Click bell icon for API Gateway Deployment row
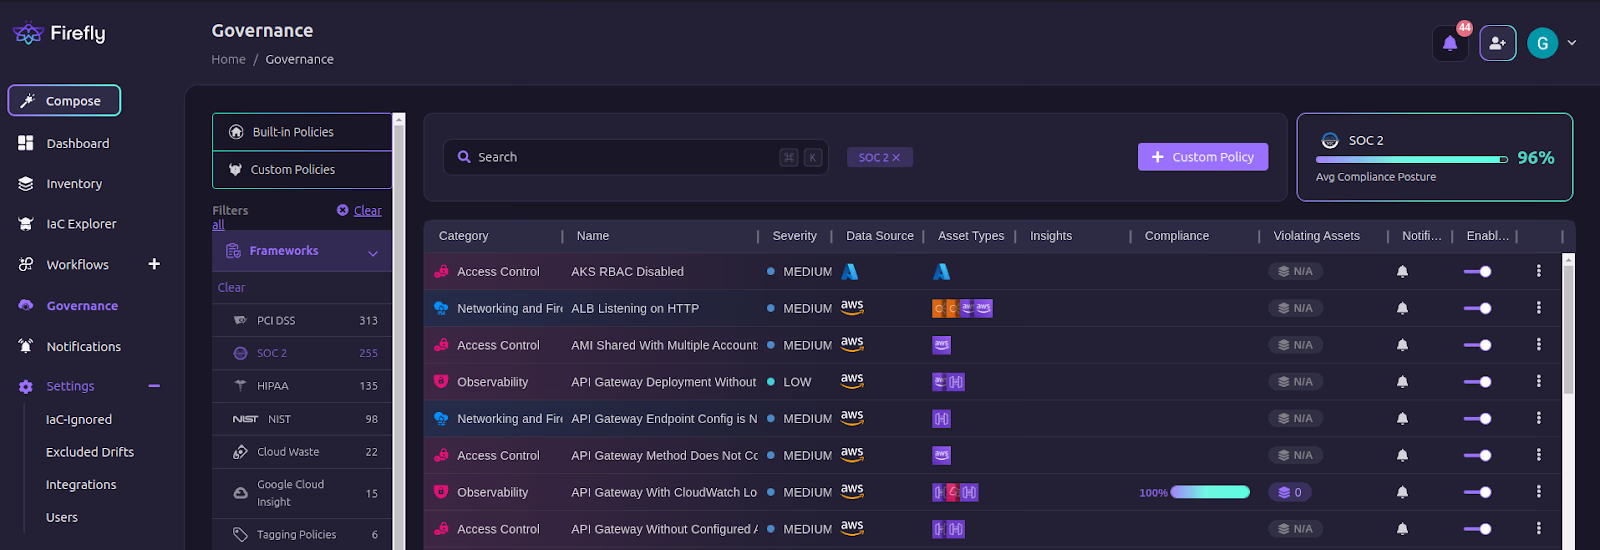 [x=1402, y=382]
